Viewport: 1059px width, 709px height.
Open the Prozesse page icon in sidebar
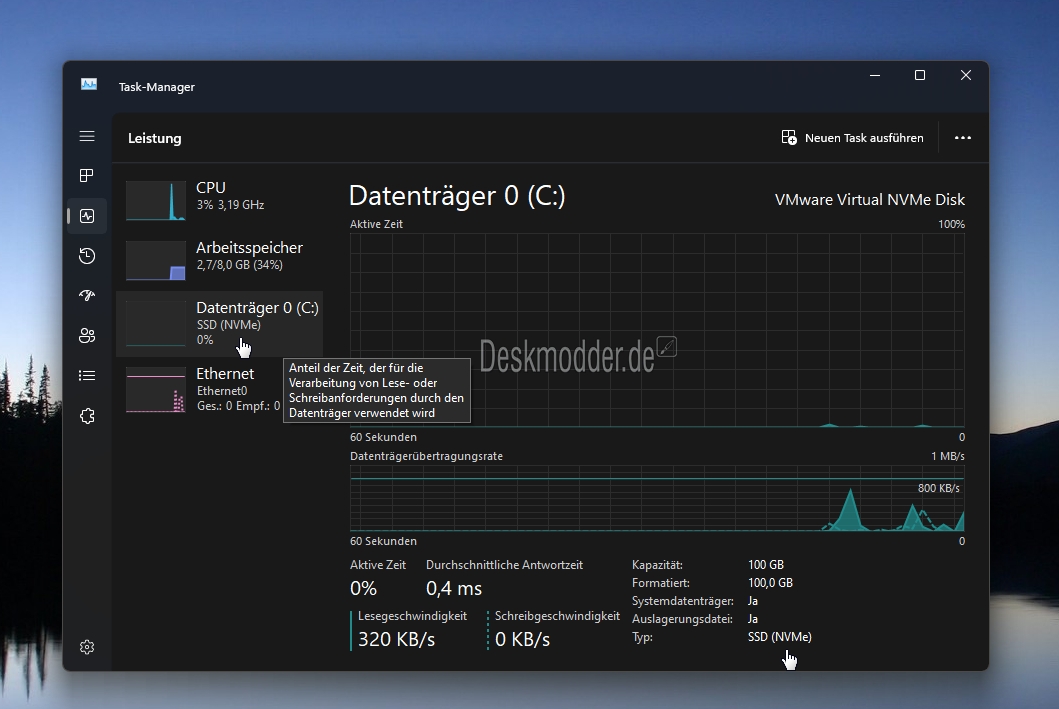click(87, 176)
